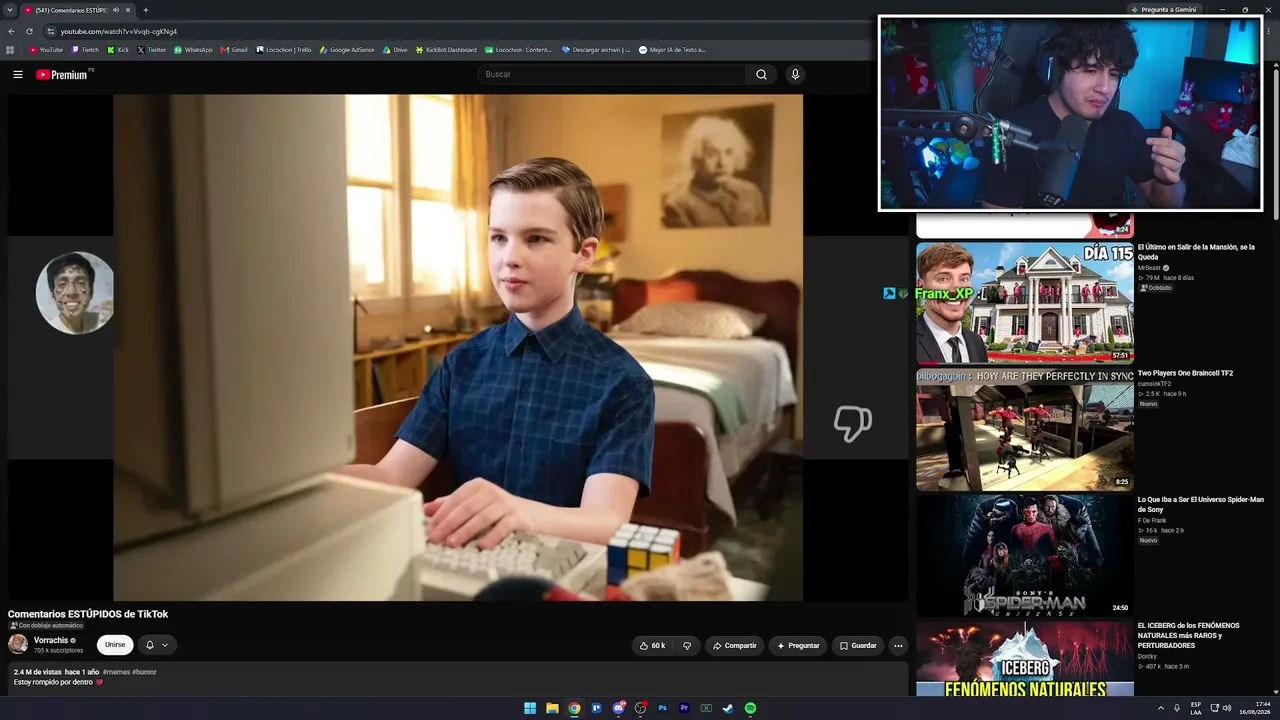The image size is (1280, 720).
Task: Click the video title text
Action: 88,614
